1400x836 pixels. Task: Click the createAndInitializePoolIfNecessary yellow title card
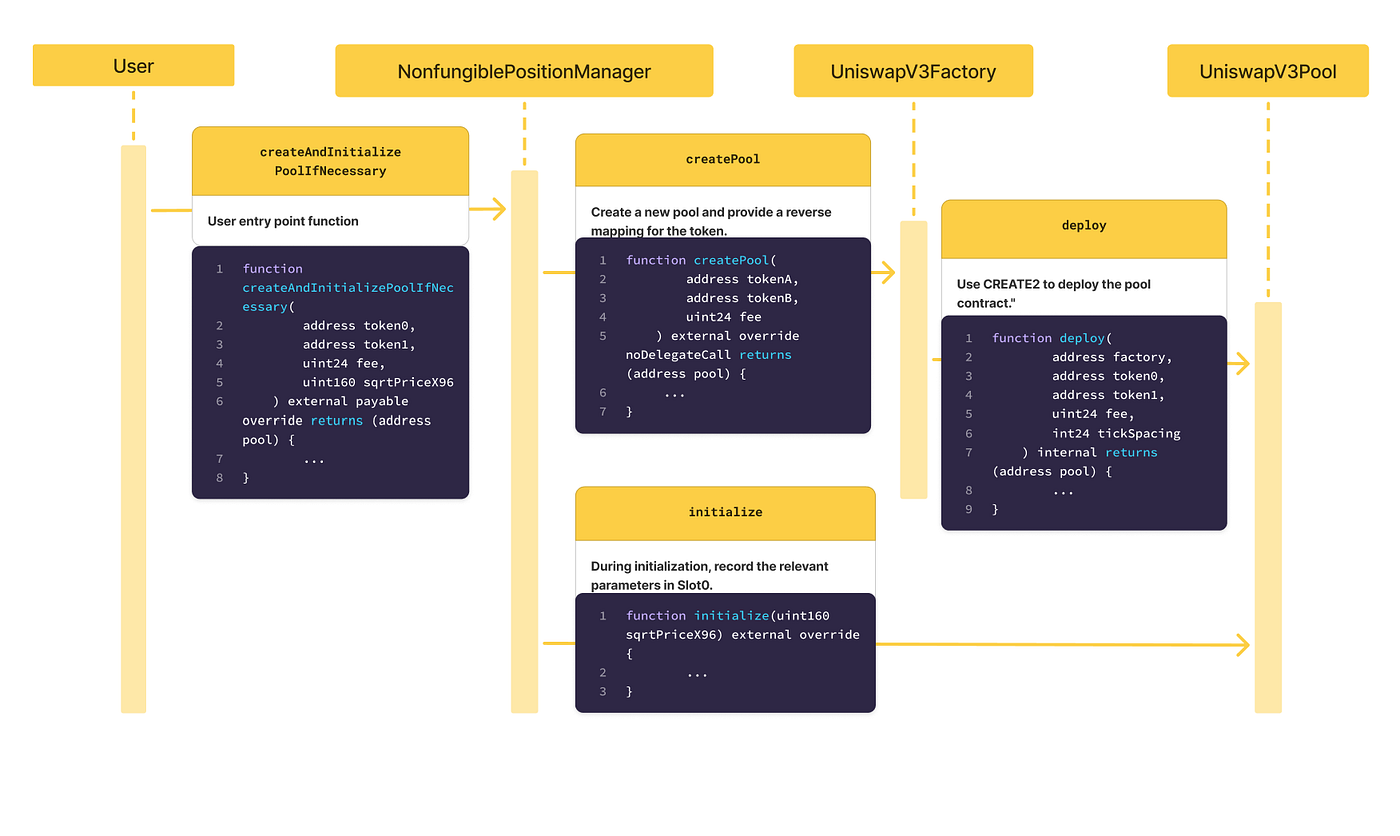[x=330, y=161]
